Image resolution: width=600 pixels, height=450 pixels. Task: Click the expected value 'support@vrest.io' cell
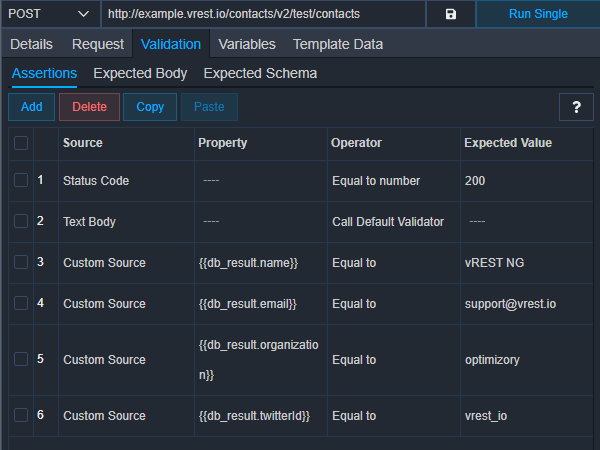[527, 304]
